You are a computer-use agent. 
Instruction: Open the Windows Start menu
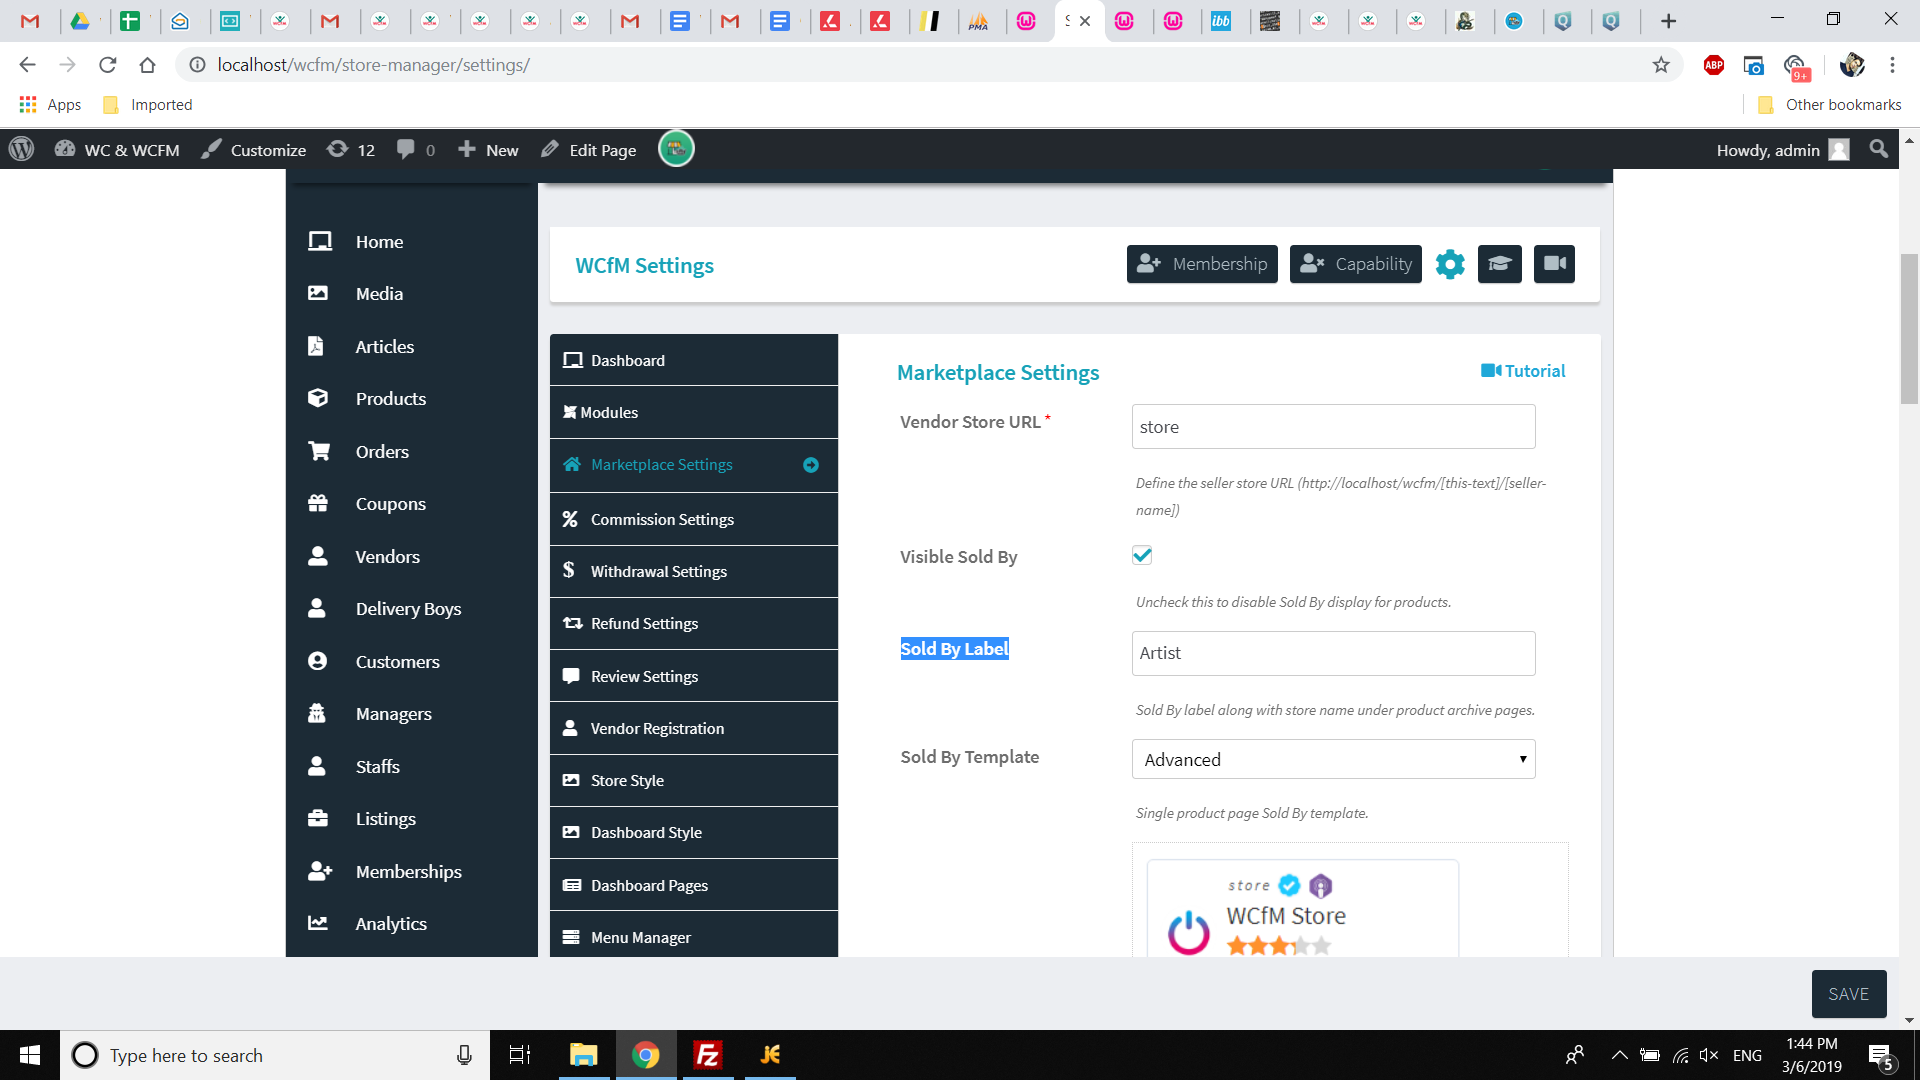click(30, 1055)
